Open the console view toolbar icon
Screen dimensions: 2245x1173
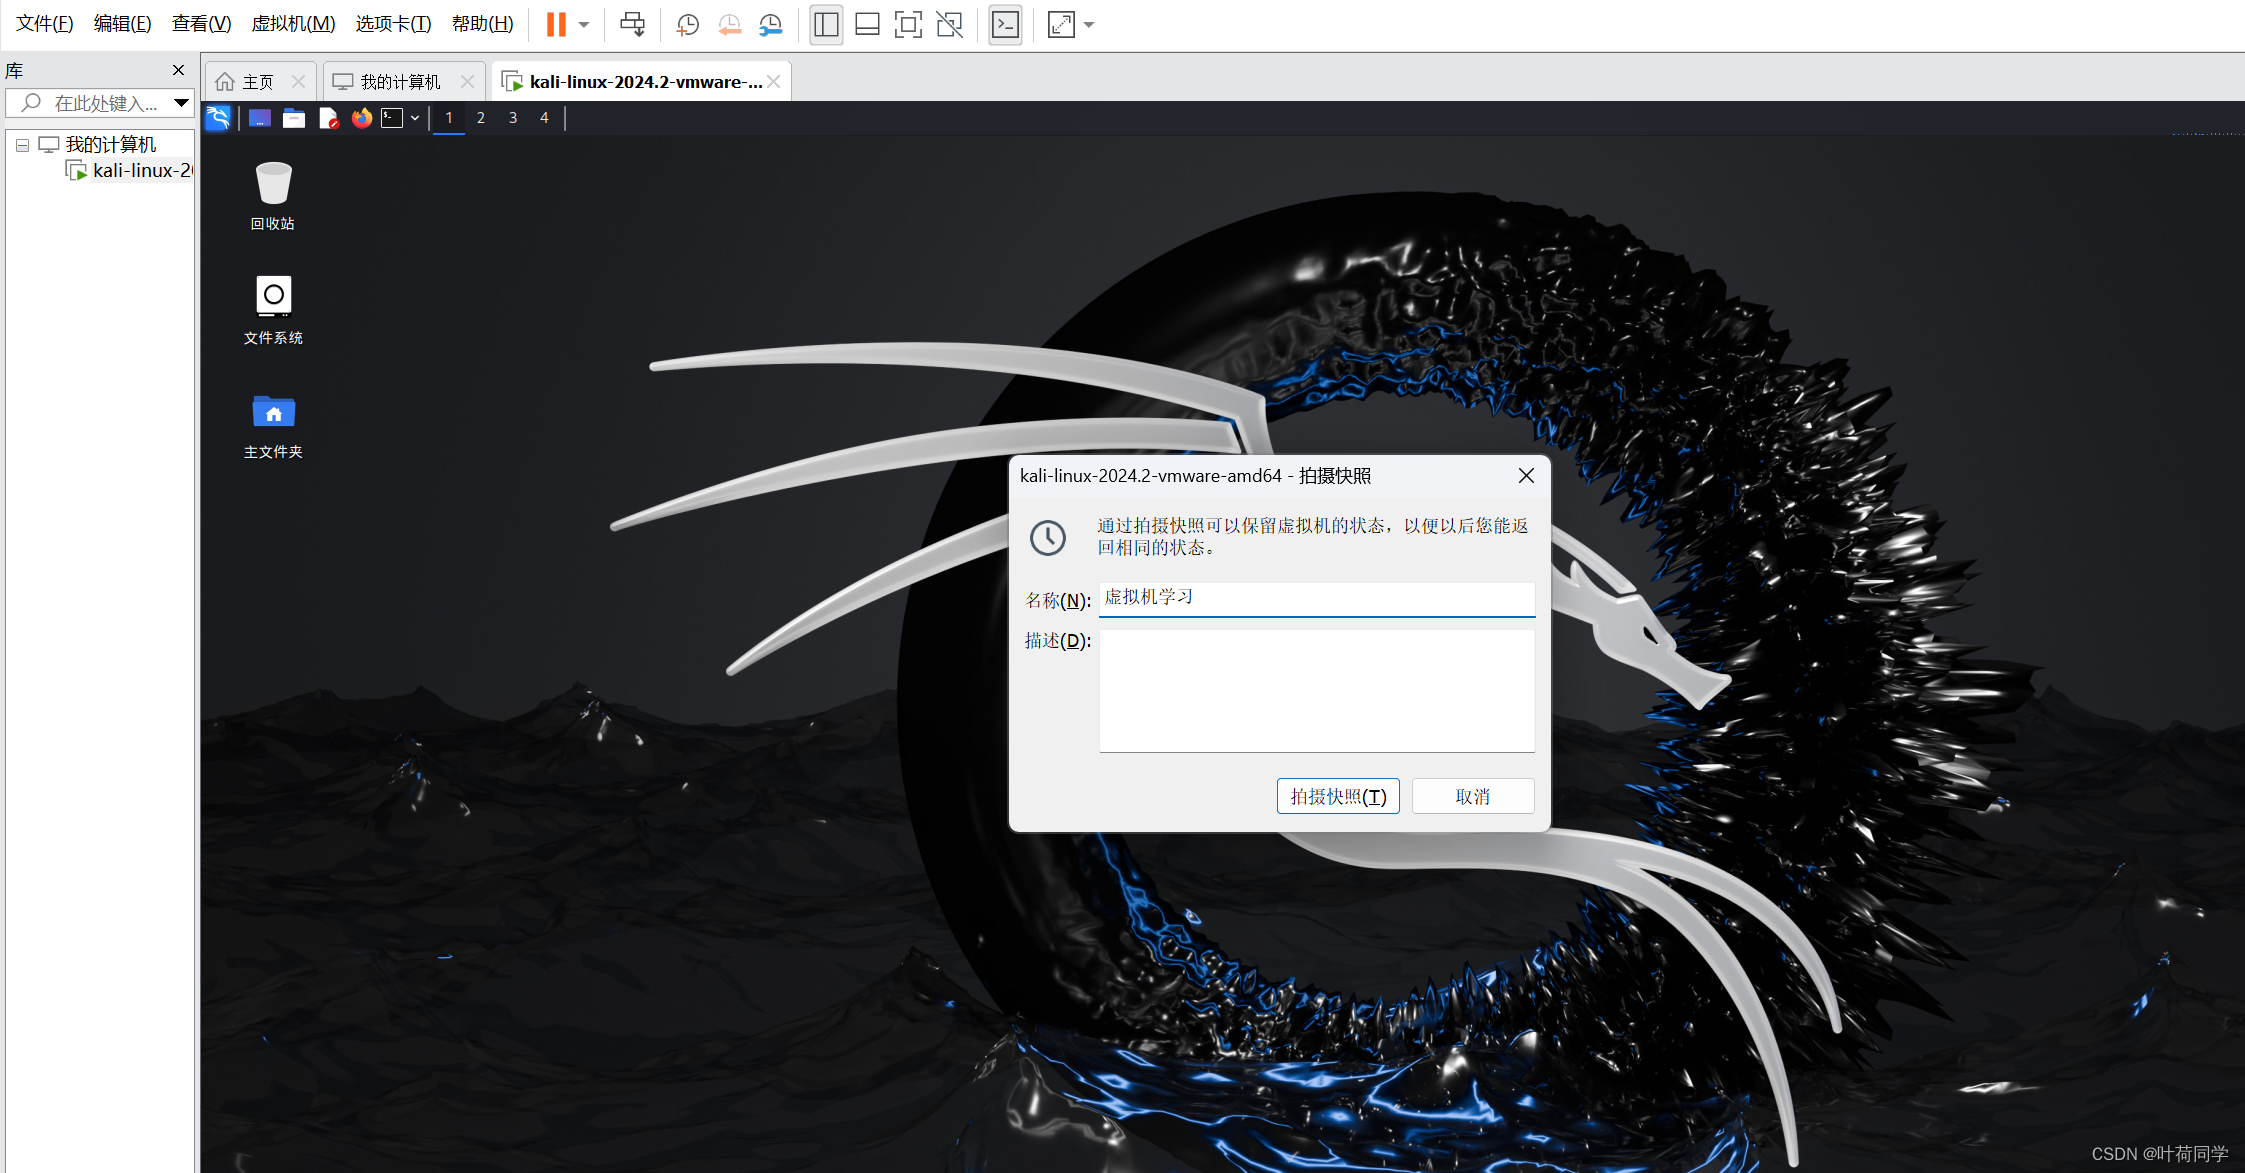pos(1005,24)
